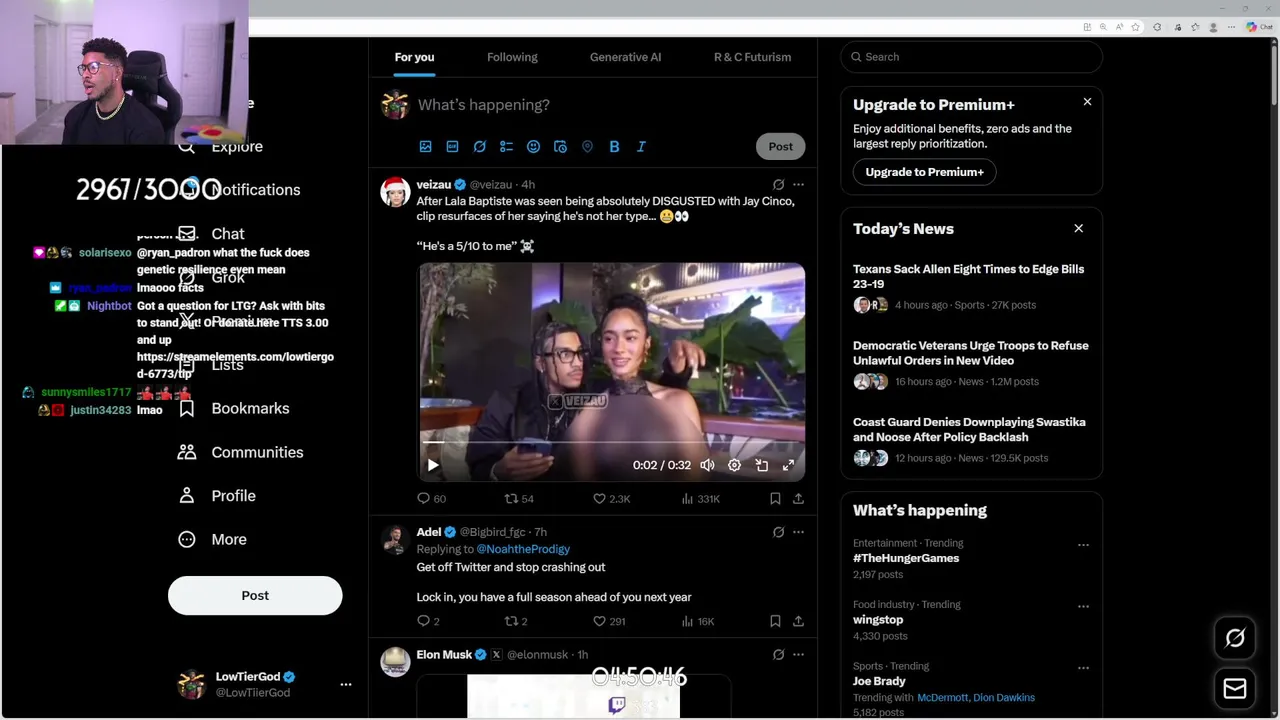The image size is (1280, 720).
Task: Like veizau's post with 2.3K likes
Action: point(611,498)
